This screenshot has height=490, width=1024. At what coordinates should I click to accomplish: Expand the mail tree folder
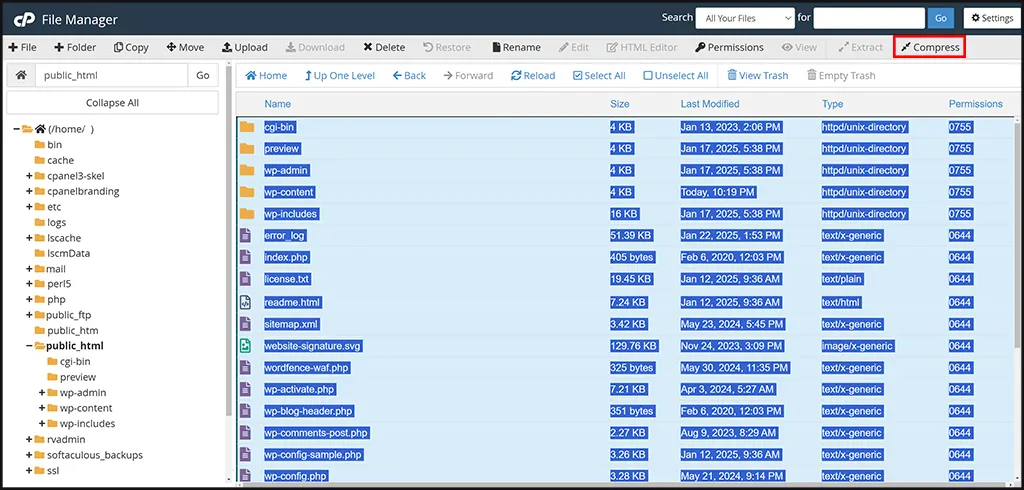(x=29, y=269)
